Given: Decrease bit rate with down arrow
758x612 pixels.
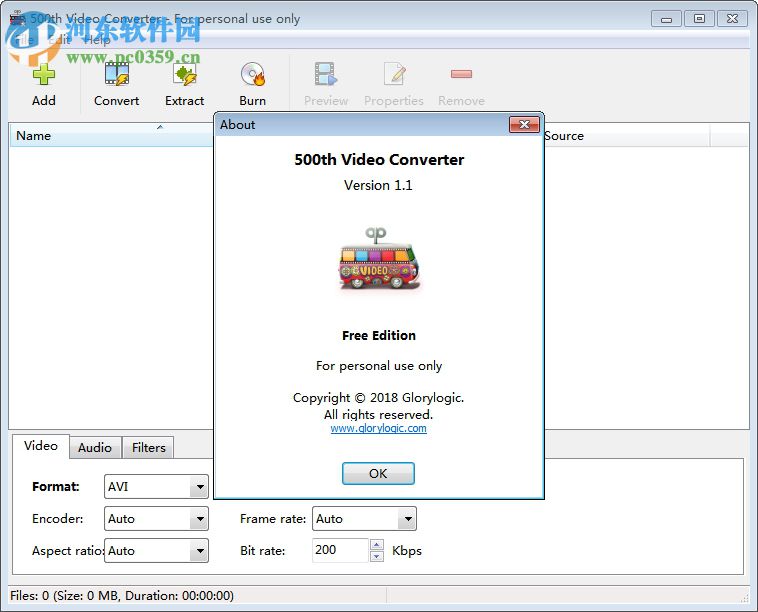Looking at the screenshot, I should pos(377,556).
